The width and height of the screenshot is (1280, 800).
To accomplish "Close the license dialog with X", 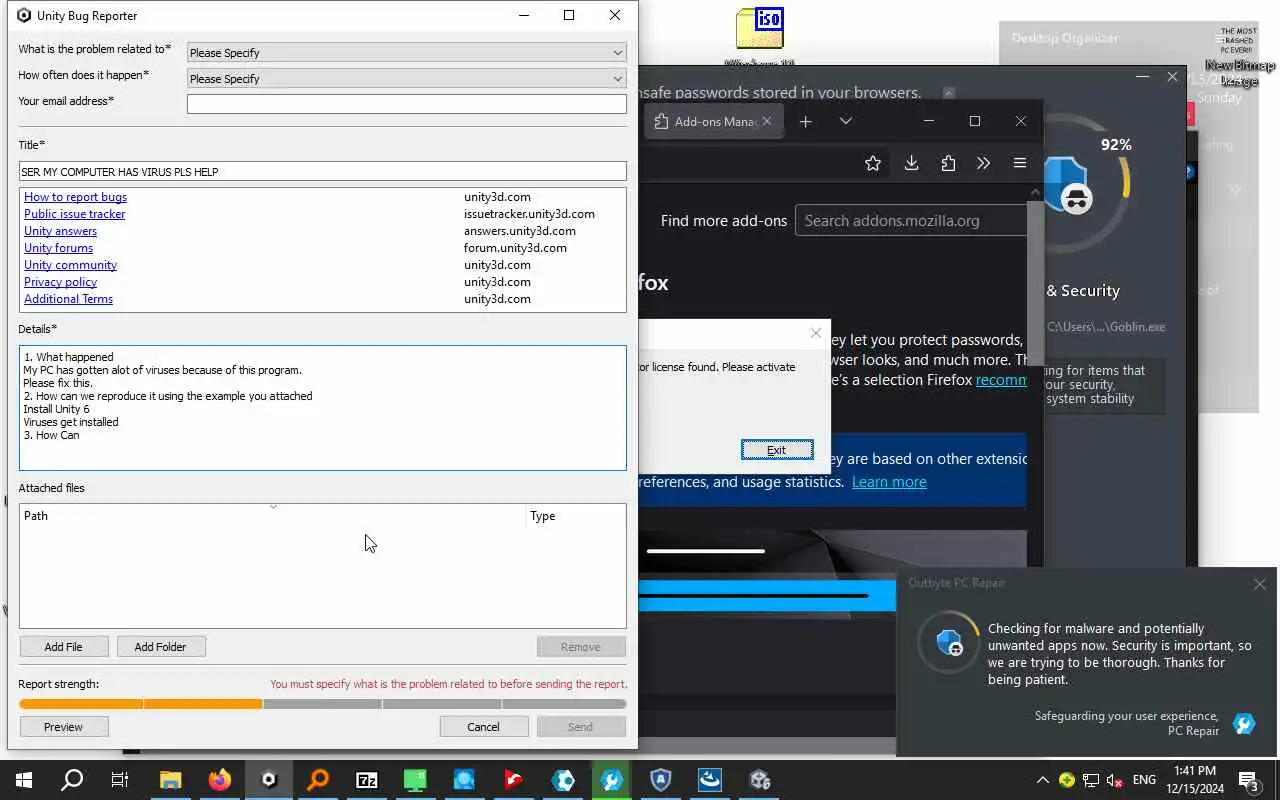I will click(816, 333).
